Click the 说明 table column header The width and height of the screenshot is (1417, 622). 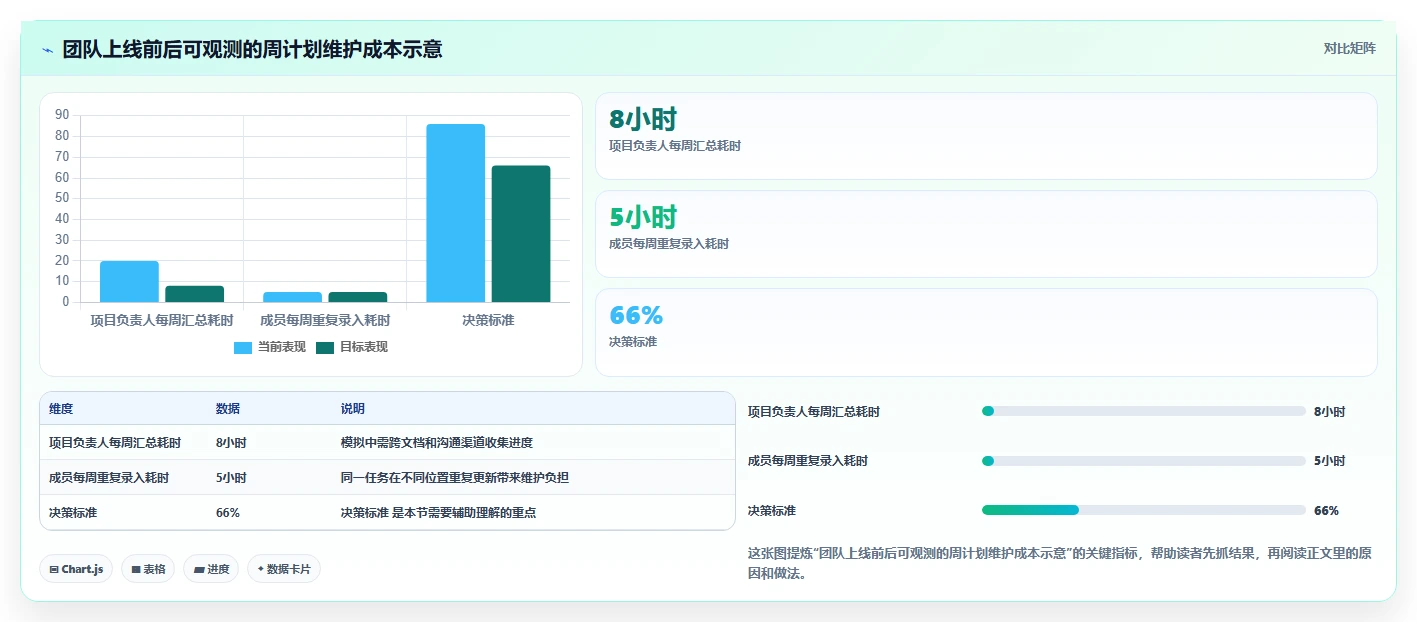coord(353,409)
